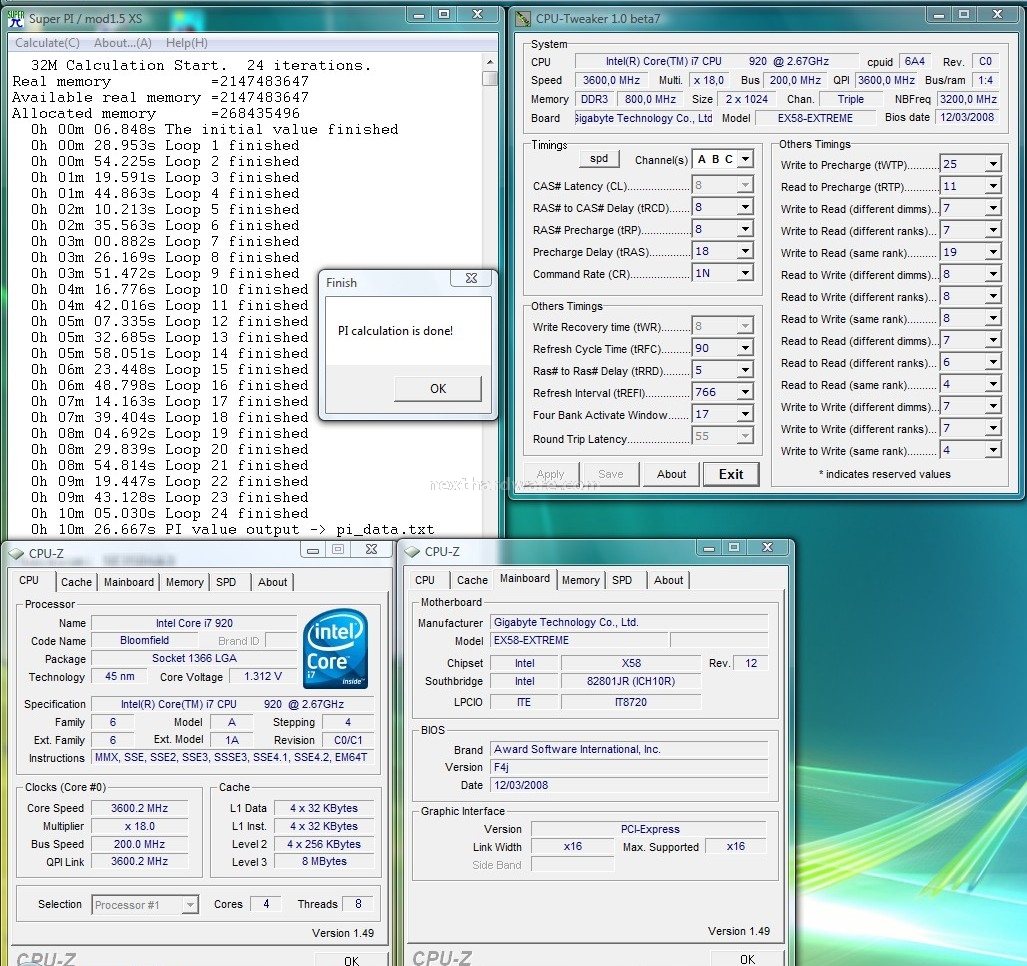
Task: Click the Mainboard model field EX58-EXTREME in CPU-Z
Action: pyautogui.click(x=579, y=640)
